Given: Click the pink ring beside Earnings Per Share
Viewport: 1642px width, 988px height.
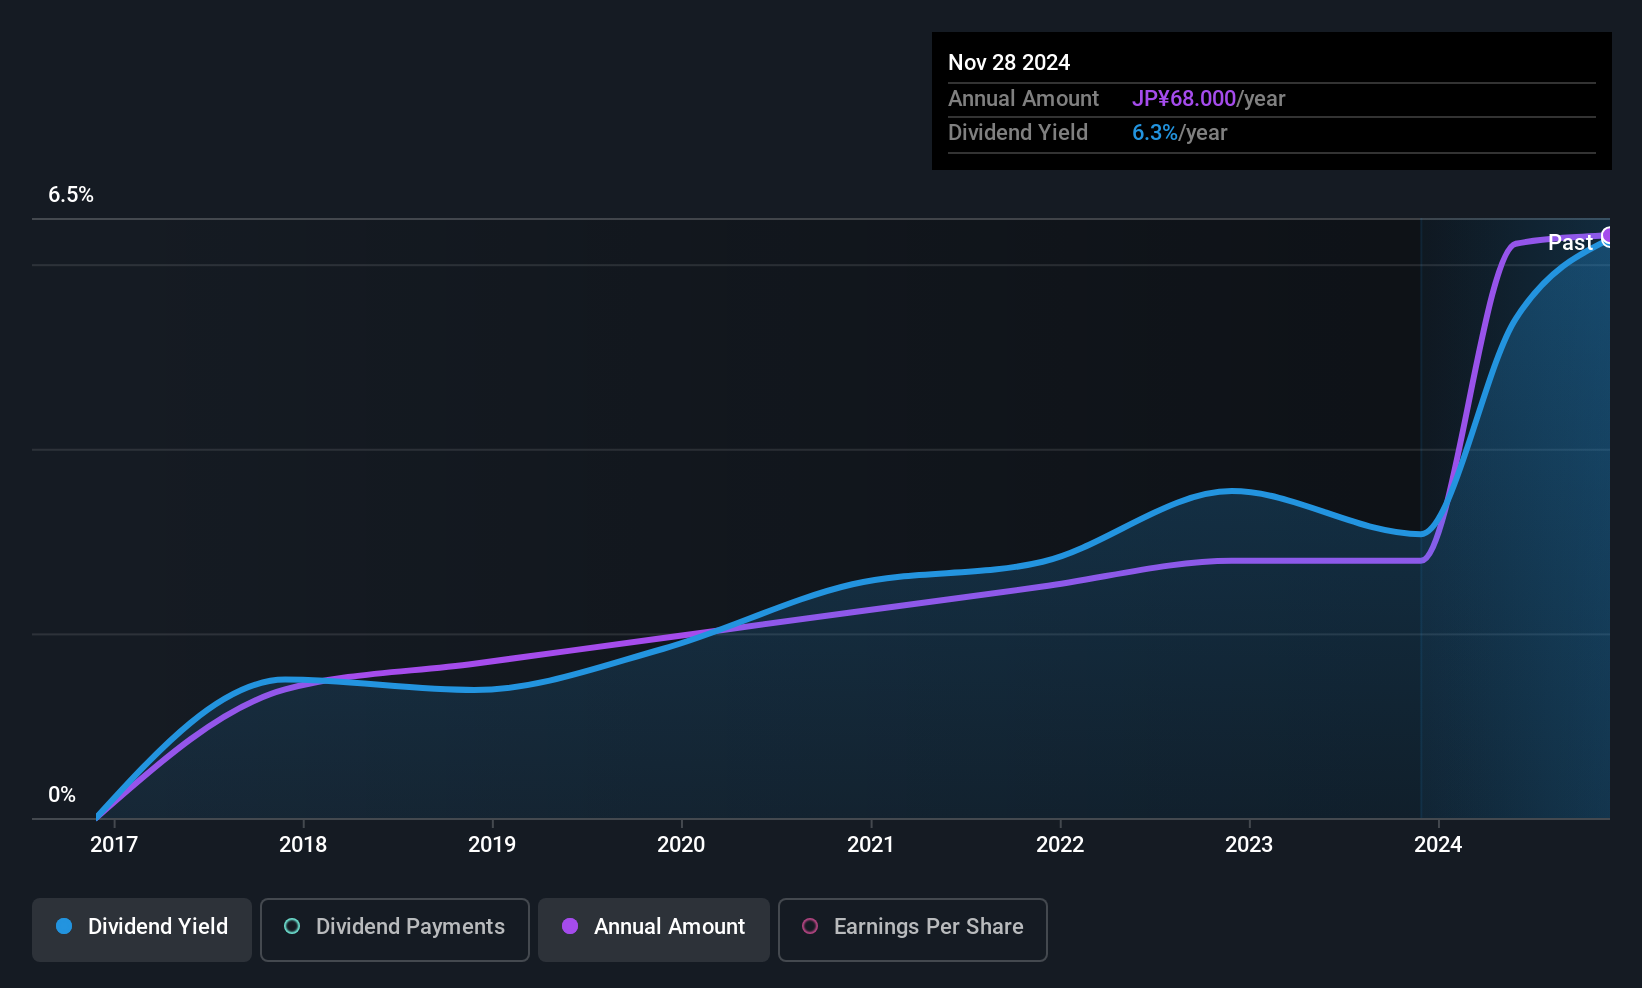Looking at the screenshot, I should (810, 927).
